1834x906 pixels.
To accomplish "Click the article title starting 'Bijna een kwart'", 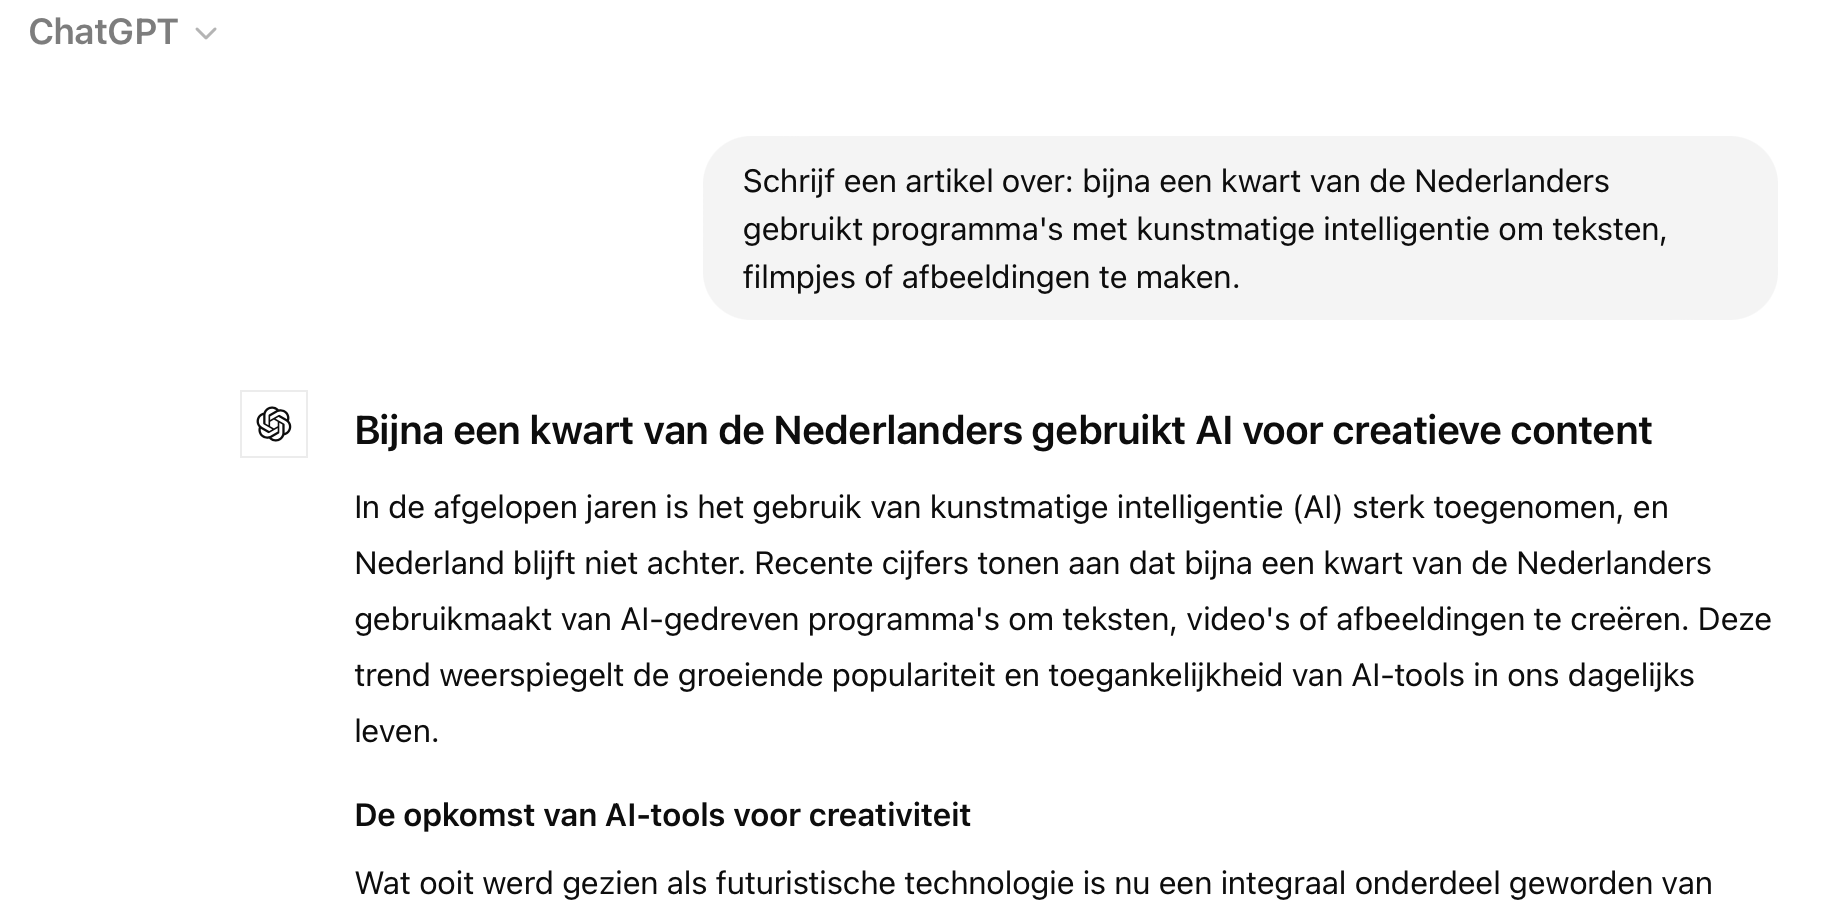I will point(1002,431).
